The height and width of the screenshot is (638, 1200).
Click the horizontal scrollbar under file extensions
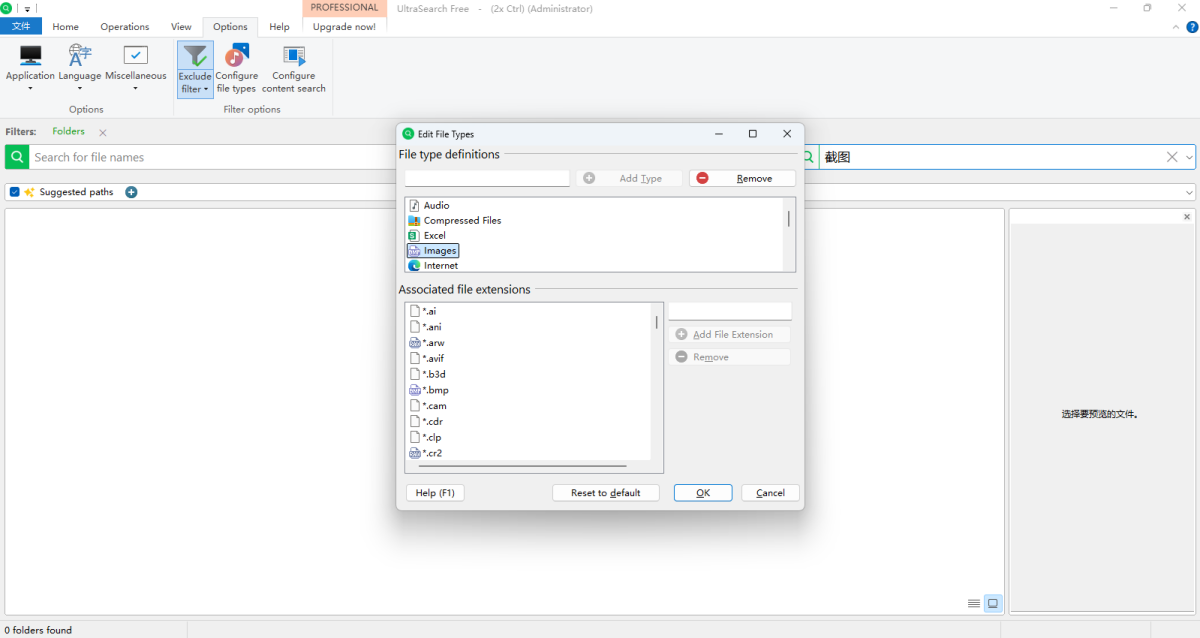click(x=523, y=466)
